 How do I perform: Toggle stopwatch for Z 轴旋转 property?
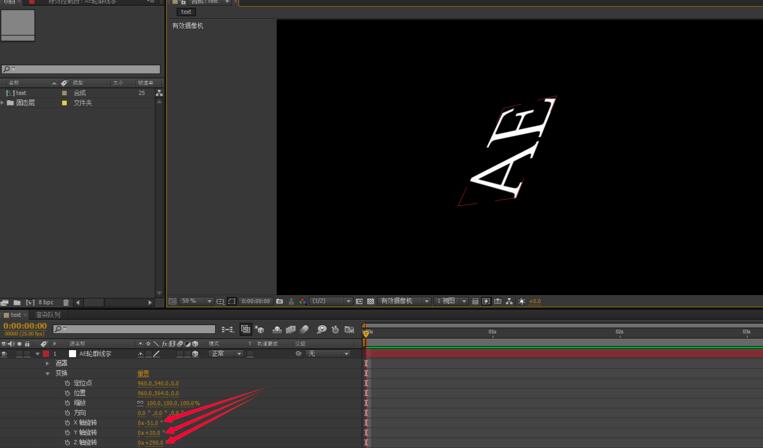click(x=67, y=443)
